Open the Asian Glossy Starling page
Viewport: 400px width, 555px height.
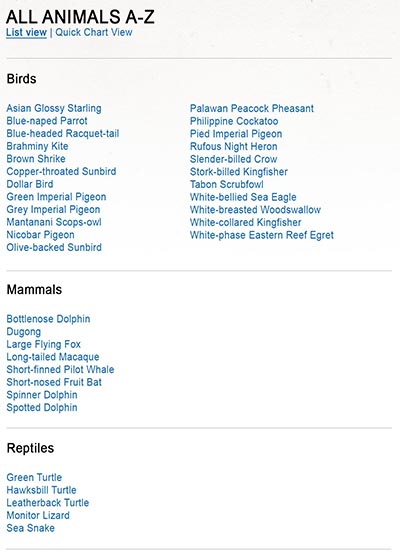54,108
